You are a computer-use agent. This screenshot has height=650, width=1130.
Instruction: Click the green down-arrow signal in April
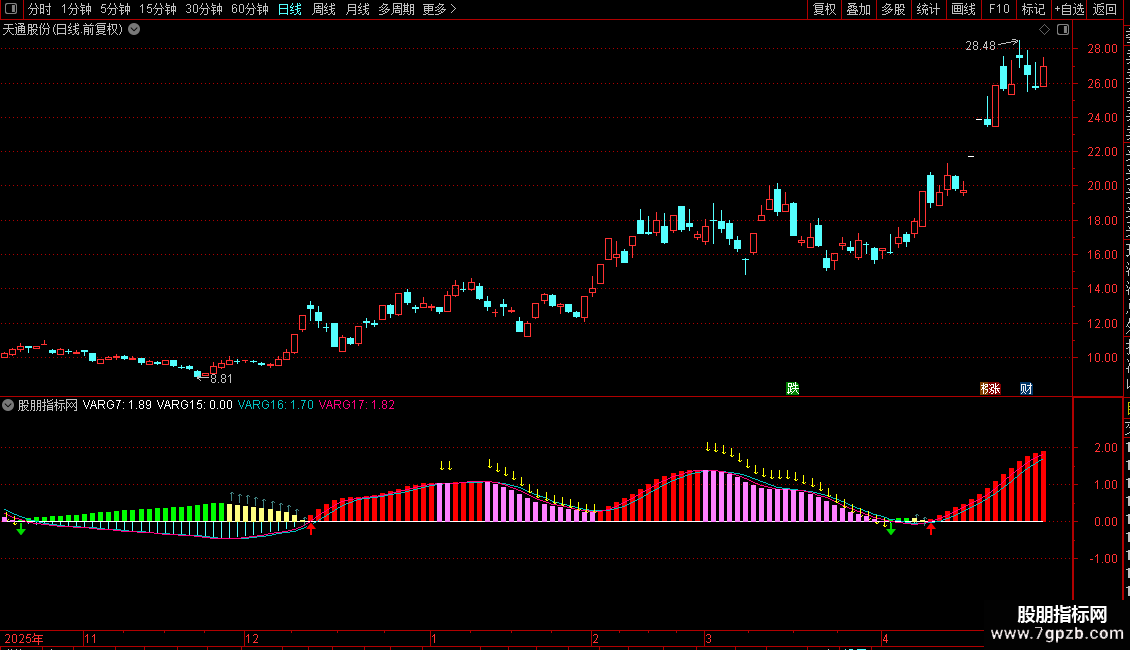[891, 529]
